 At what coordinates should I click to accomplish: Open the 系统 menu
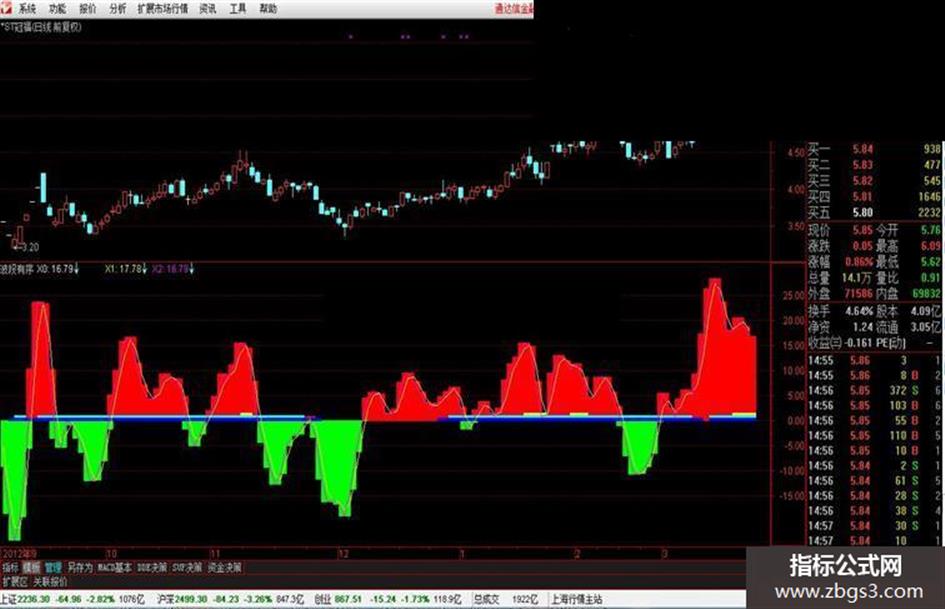pos(27,8)
